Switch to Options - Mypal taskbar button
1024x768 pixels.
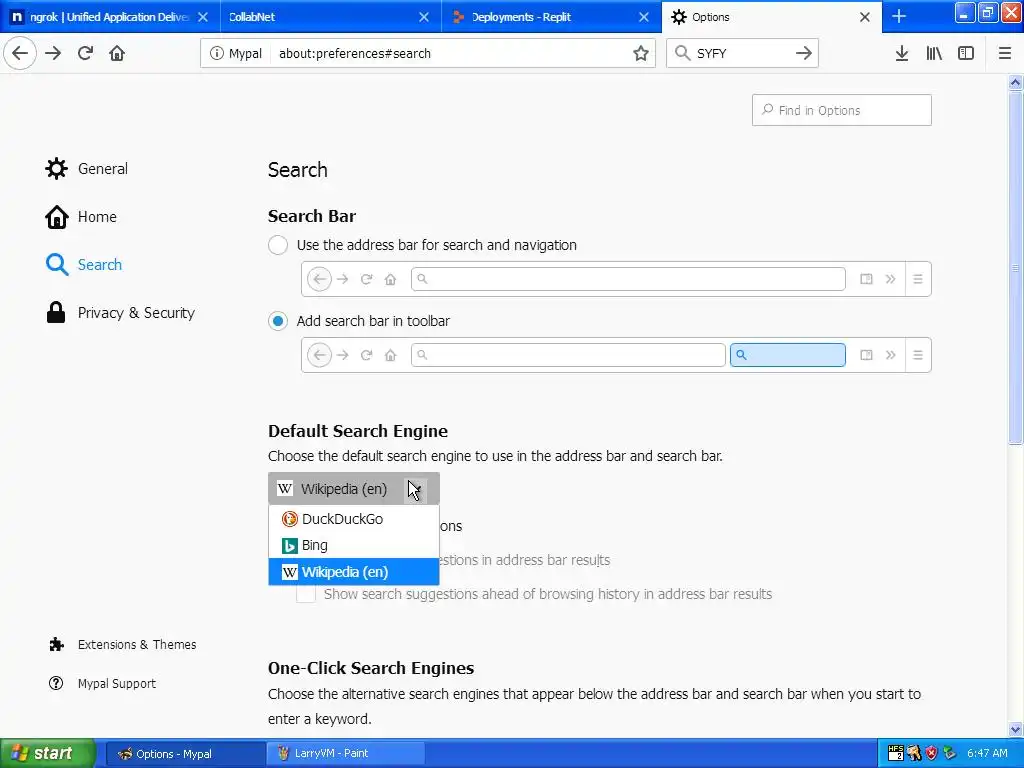(185, 754)
